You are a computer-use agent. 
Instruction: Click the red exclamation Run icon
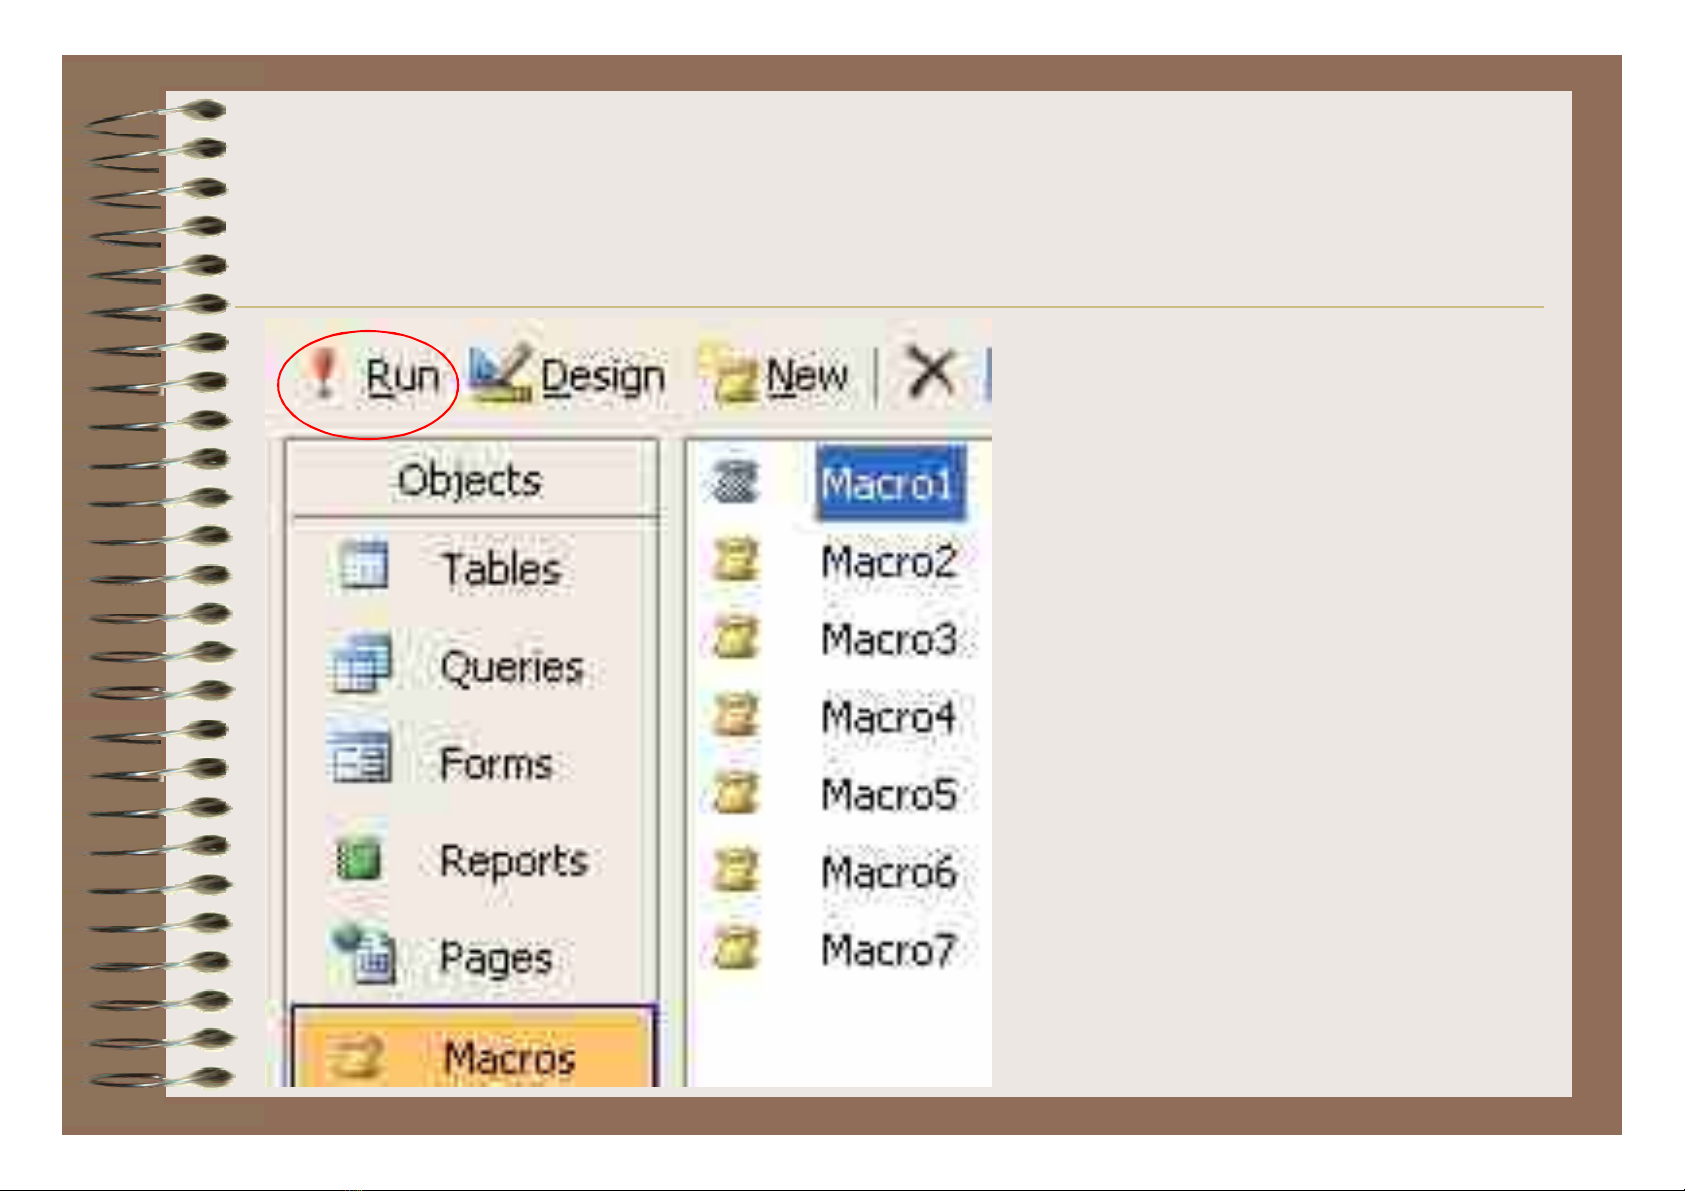pyautogui.click(x=323, y=372)
